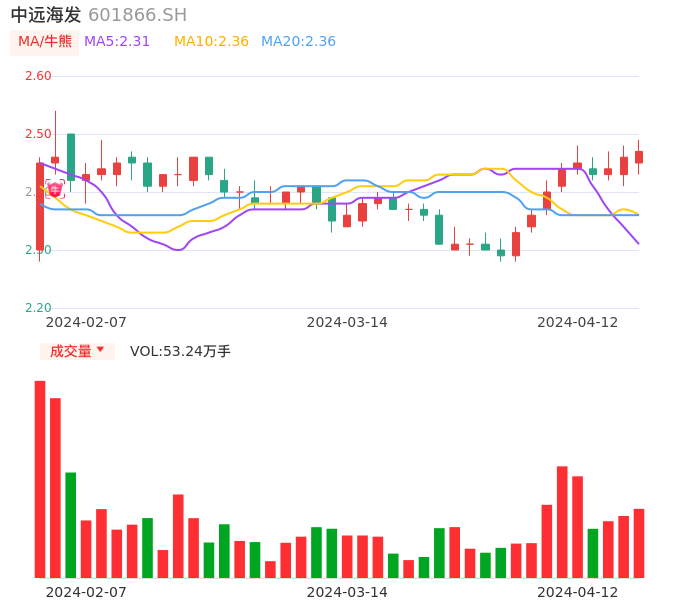Select the last red candlestick on the right
Viewport: 686px width, 606px height.
(x=639, y=157)
